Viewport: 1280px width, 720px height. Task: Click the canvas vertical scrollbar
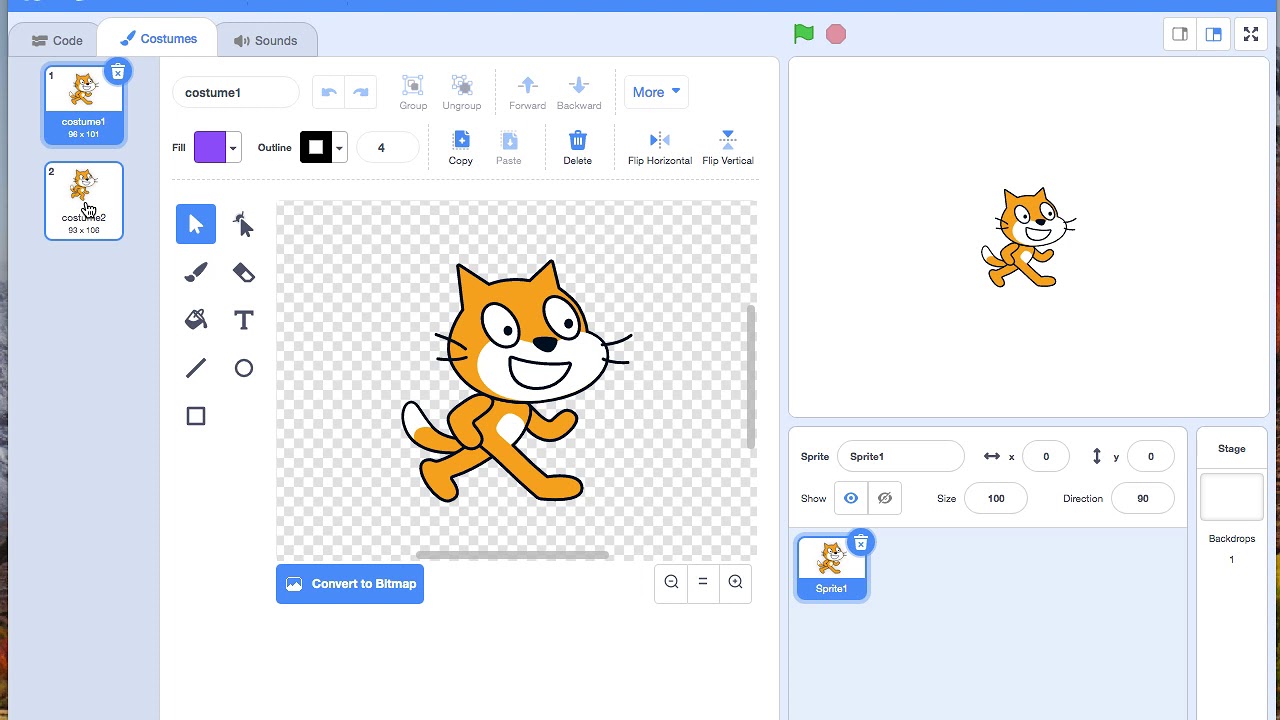tap(751, 376)
